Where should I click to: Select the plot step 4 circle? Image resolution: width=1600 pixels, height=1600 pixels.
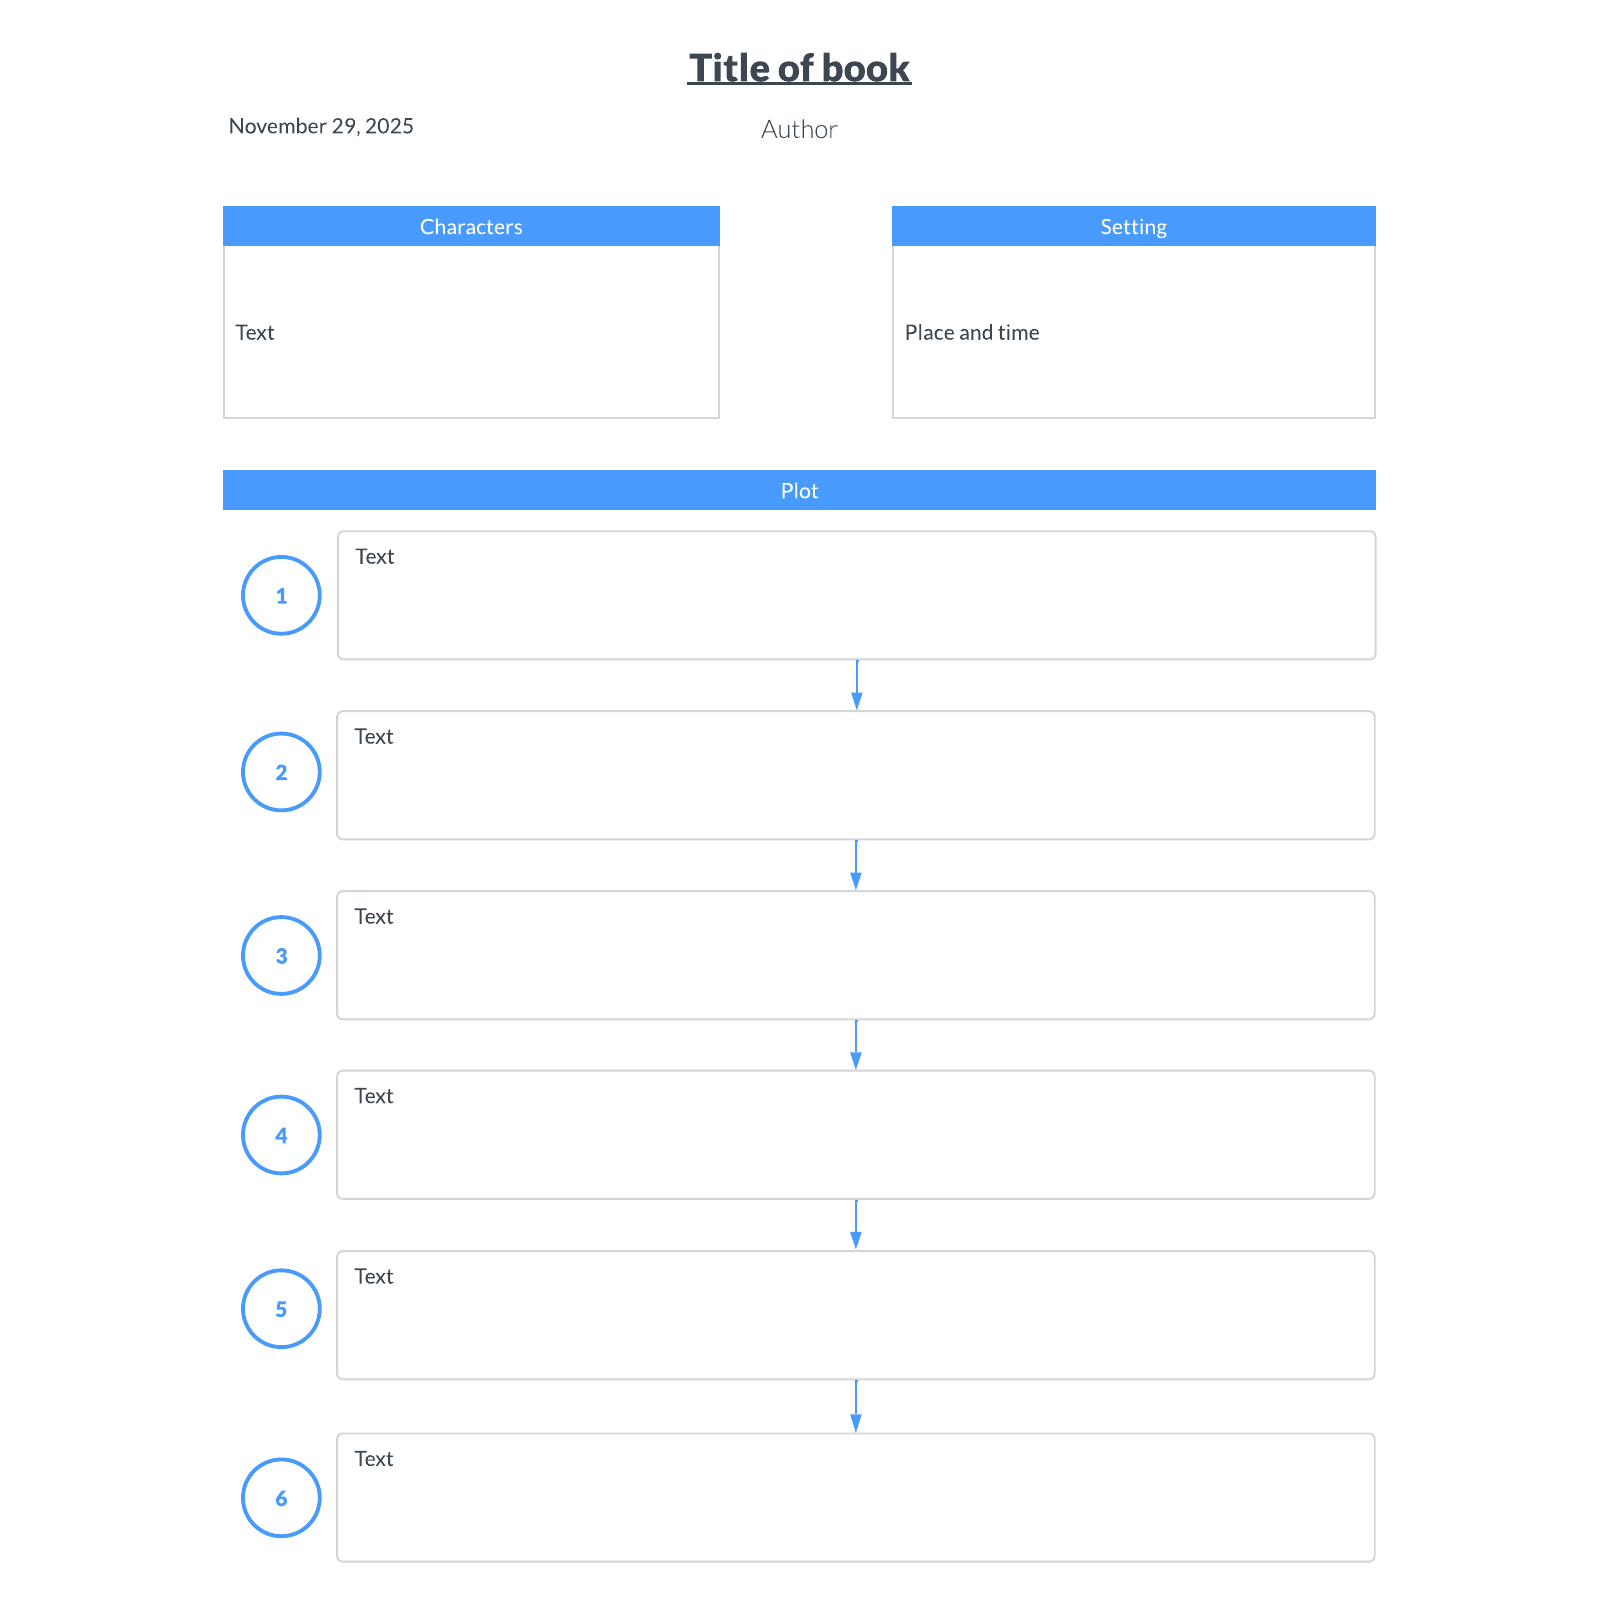tap(281, 1135)
